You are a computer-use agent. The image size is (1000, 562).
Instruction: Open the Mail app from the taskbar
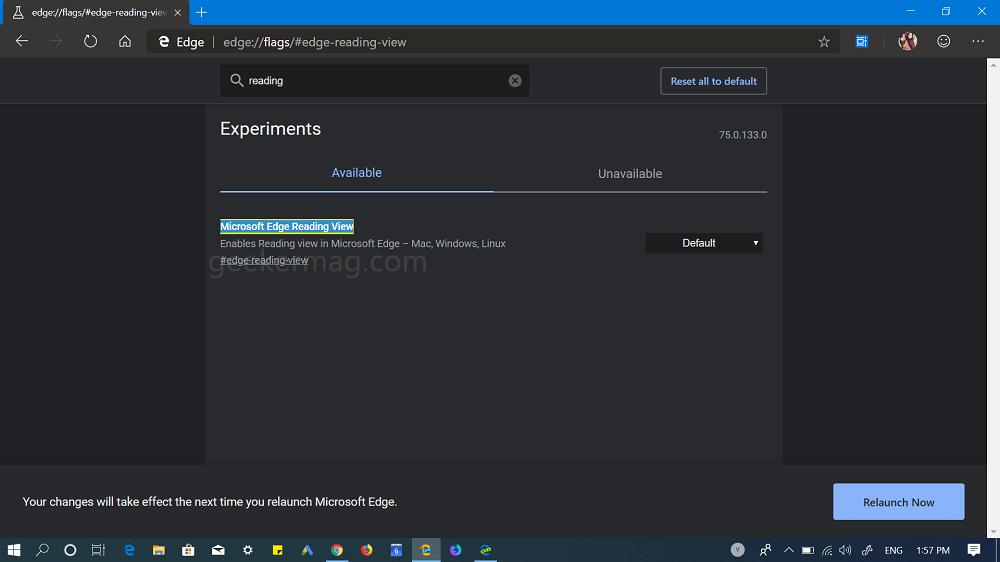(x=218, y=550)
